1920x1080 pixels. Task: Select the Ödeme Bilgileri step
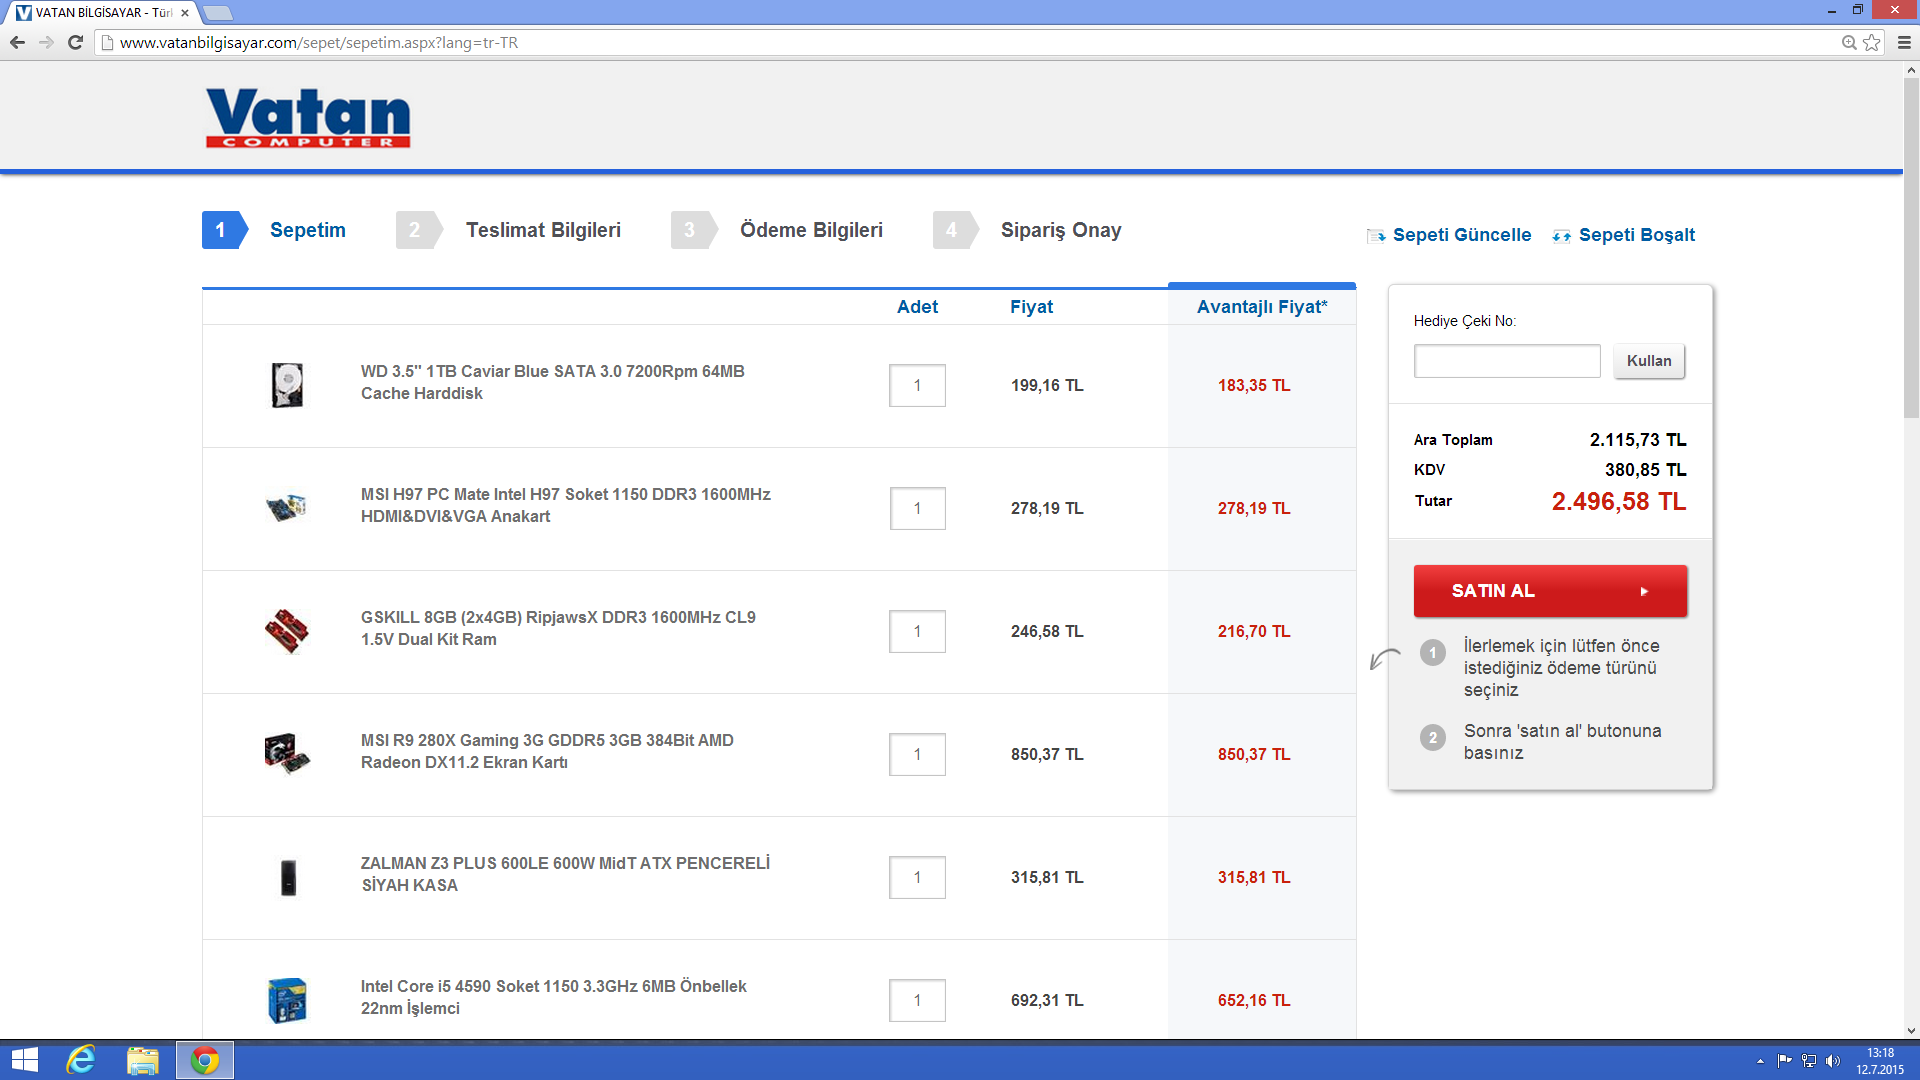pos(777,230)
